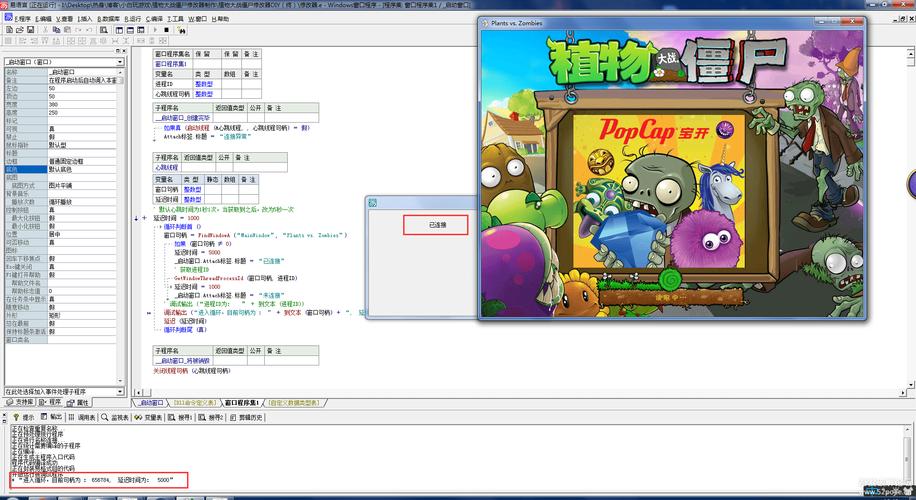Switch to the 程序 panel tab
916x500 pixels.
(x=51, y=402)
